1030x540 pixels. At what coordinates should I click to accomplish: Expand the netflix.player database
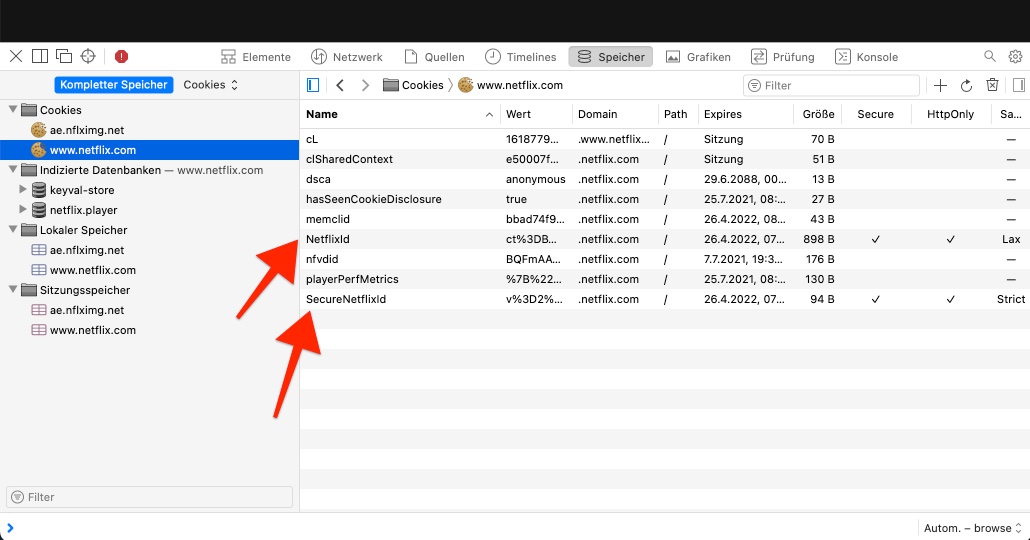click(x=23, y=210)
